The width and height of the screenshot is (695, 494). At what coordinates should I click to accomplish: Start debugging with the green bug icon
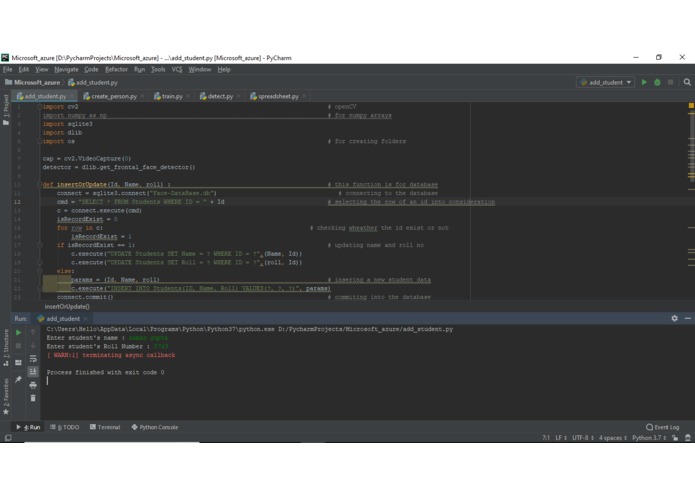657,82
